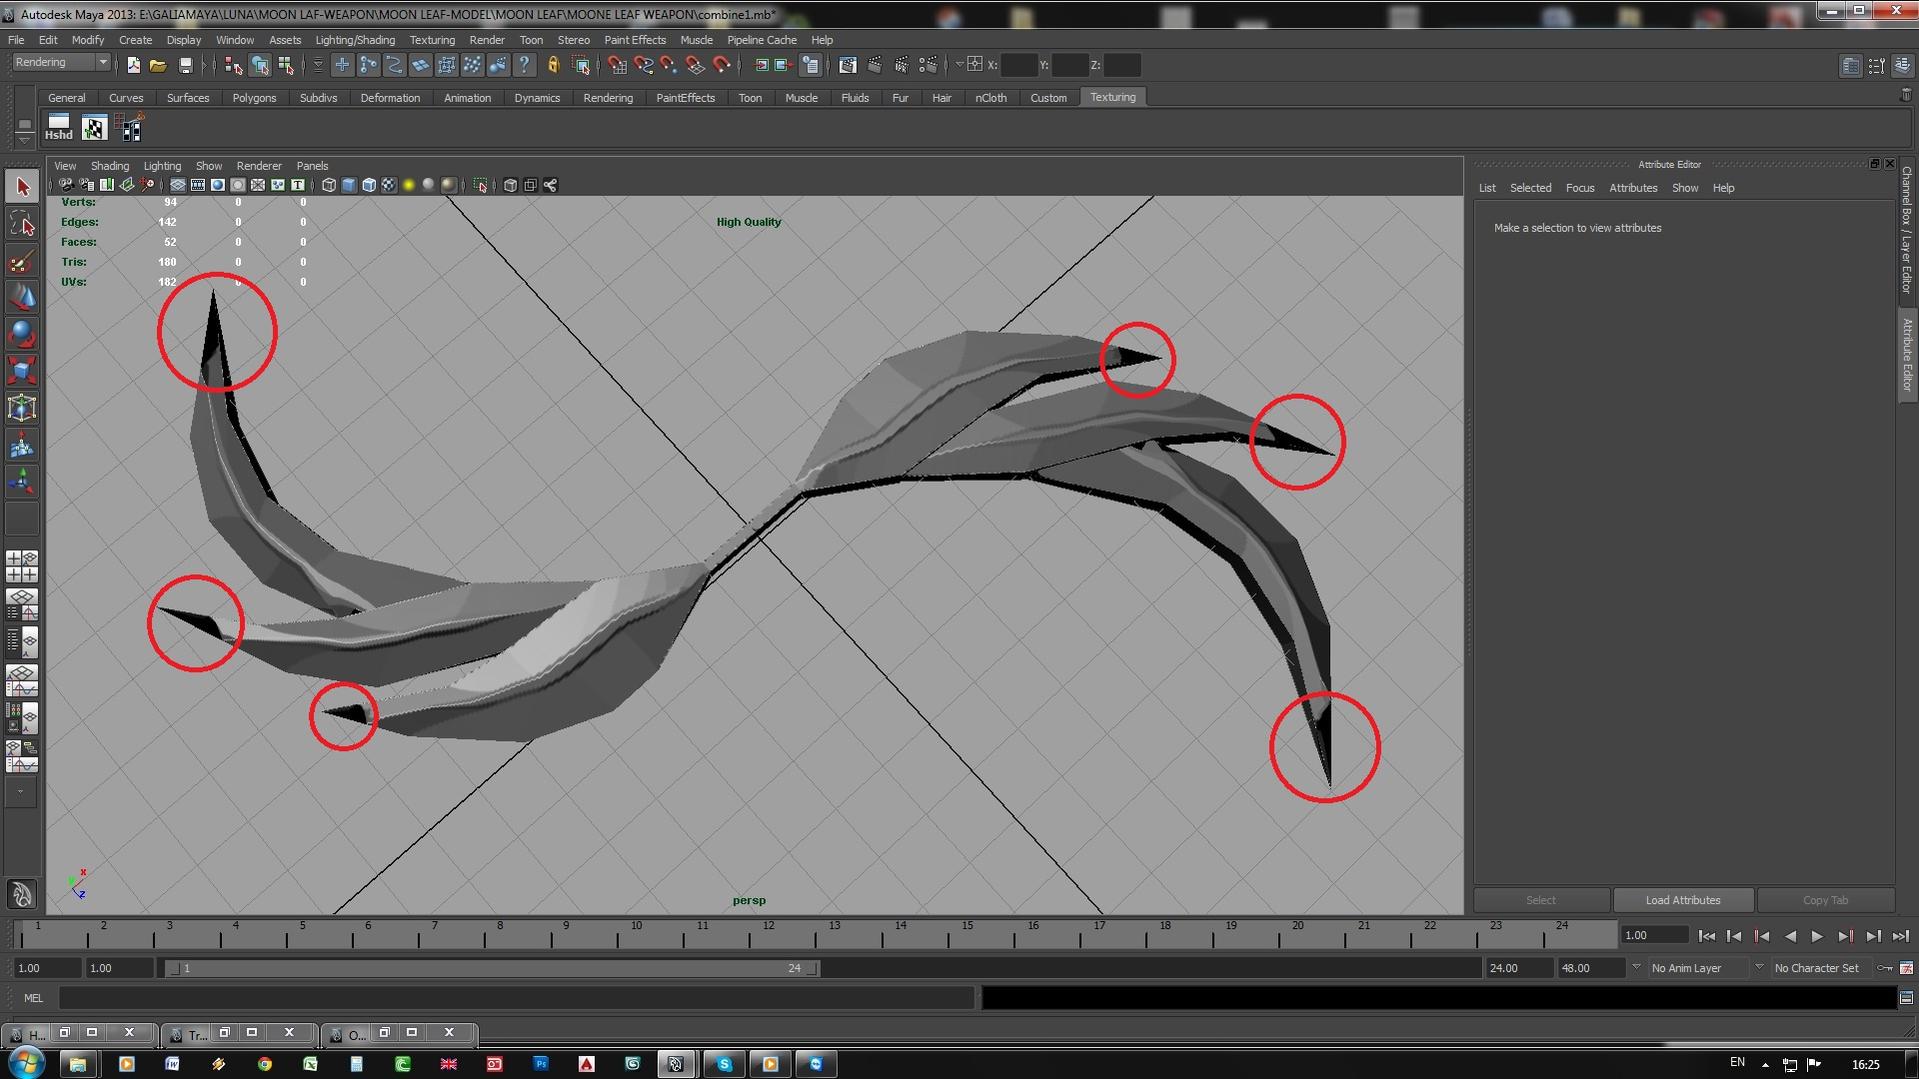The image size is (1919, 1079).
Task: Select the arrow Select tool
Action: pos(22,186)
